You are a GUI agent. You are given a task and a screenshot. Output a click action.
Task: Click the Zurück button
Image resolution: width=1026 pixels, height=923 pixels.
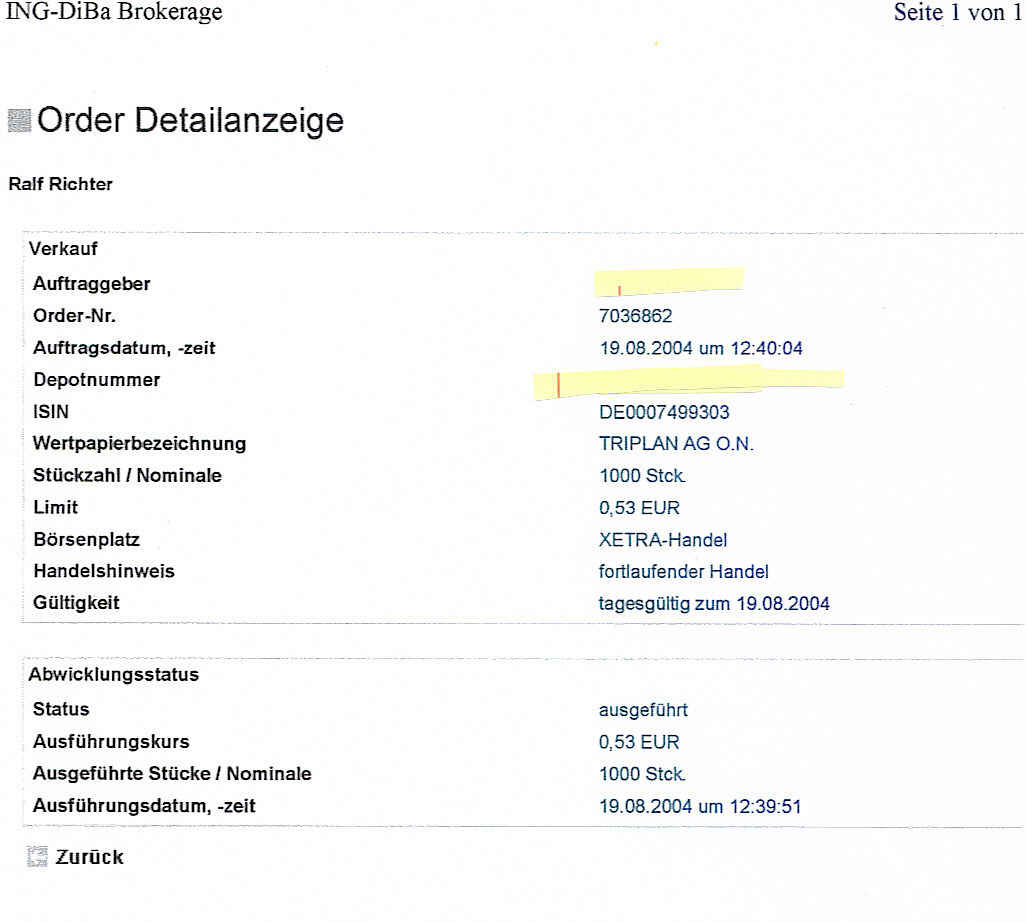pos(92,857)
